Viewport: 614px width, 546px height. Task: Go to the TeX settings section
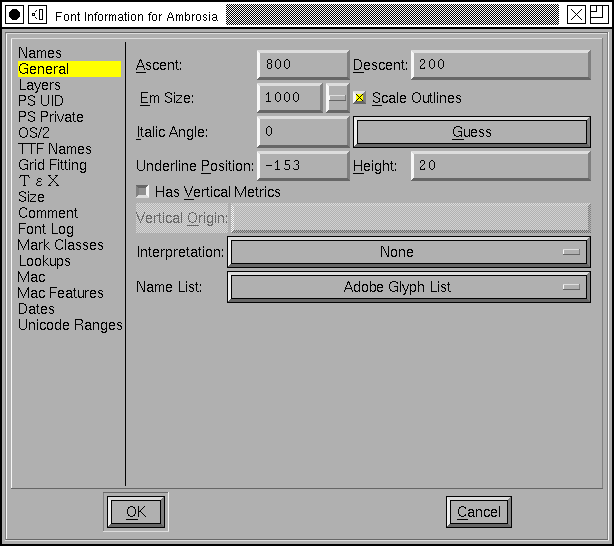(39, 181)
